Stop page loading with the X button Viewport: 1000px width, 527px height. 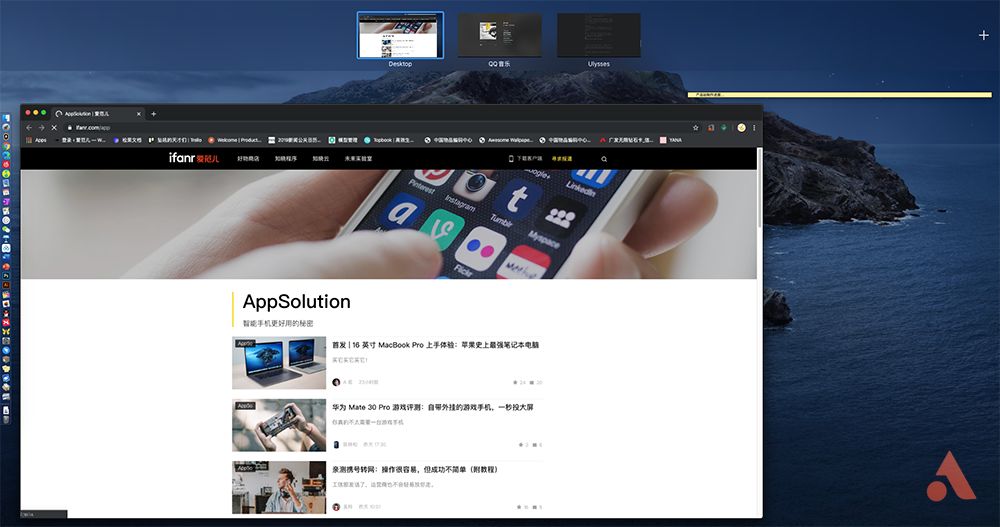(x=54, y=128)
